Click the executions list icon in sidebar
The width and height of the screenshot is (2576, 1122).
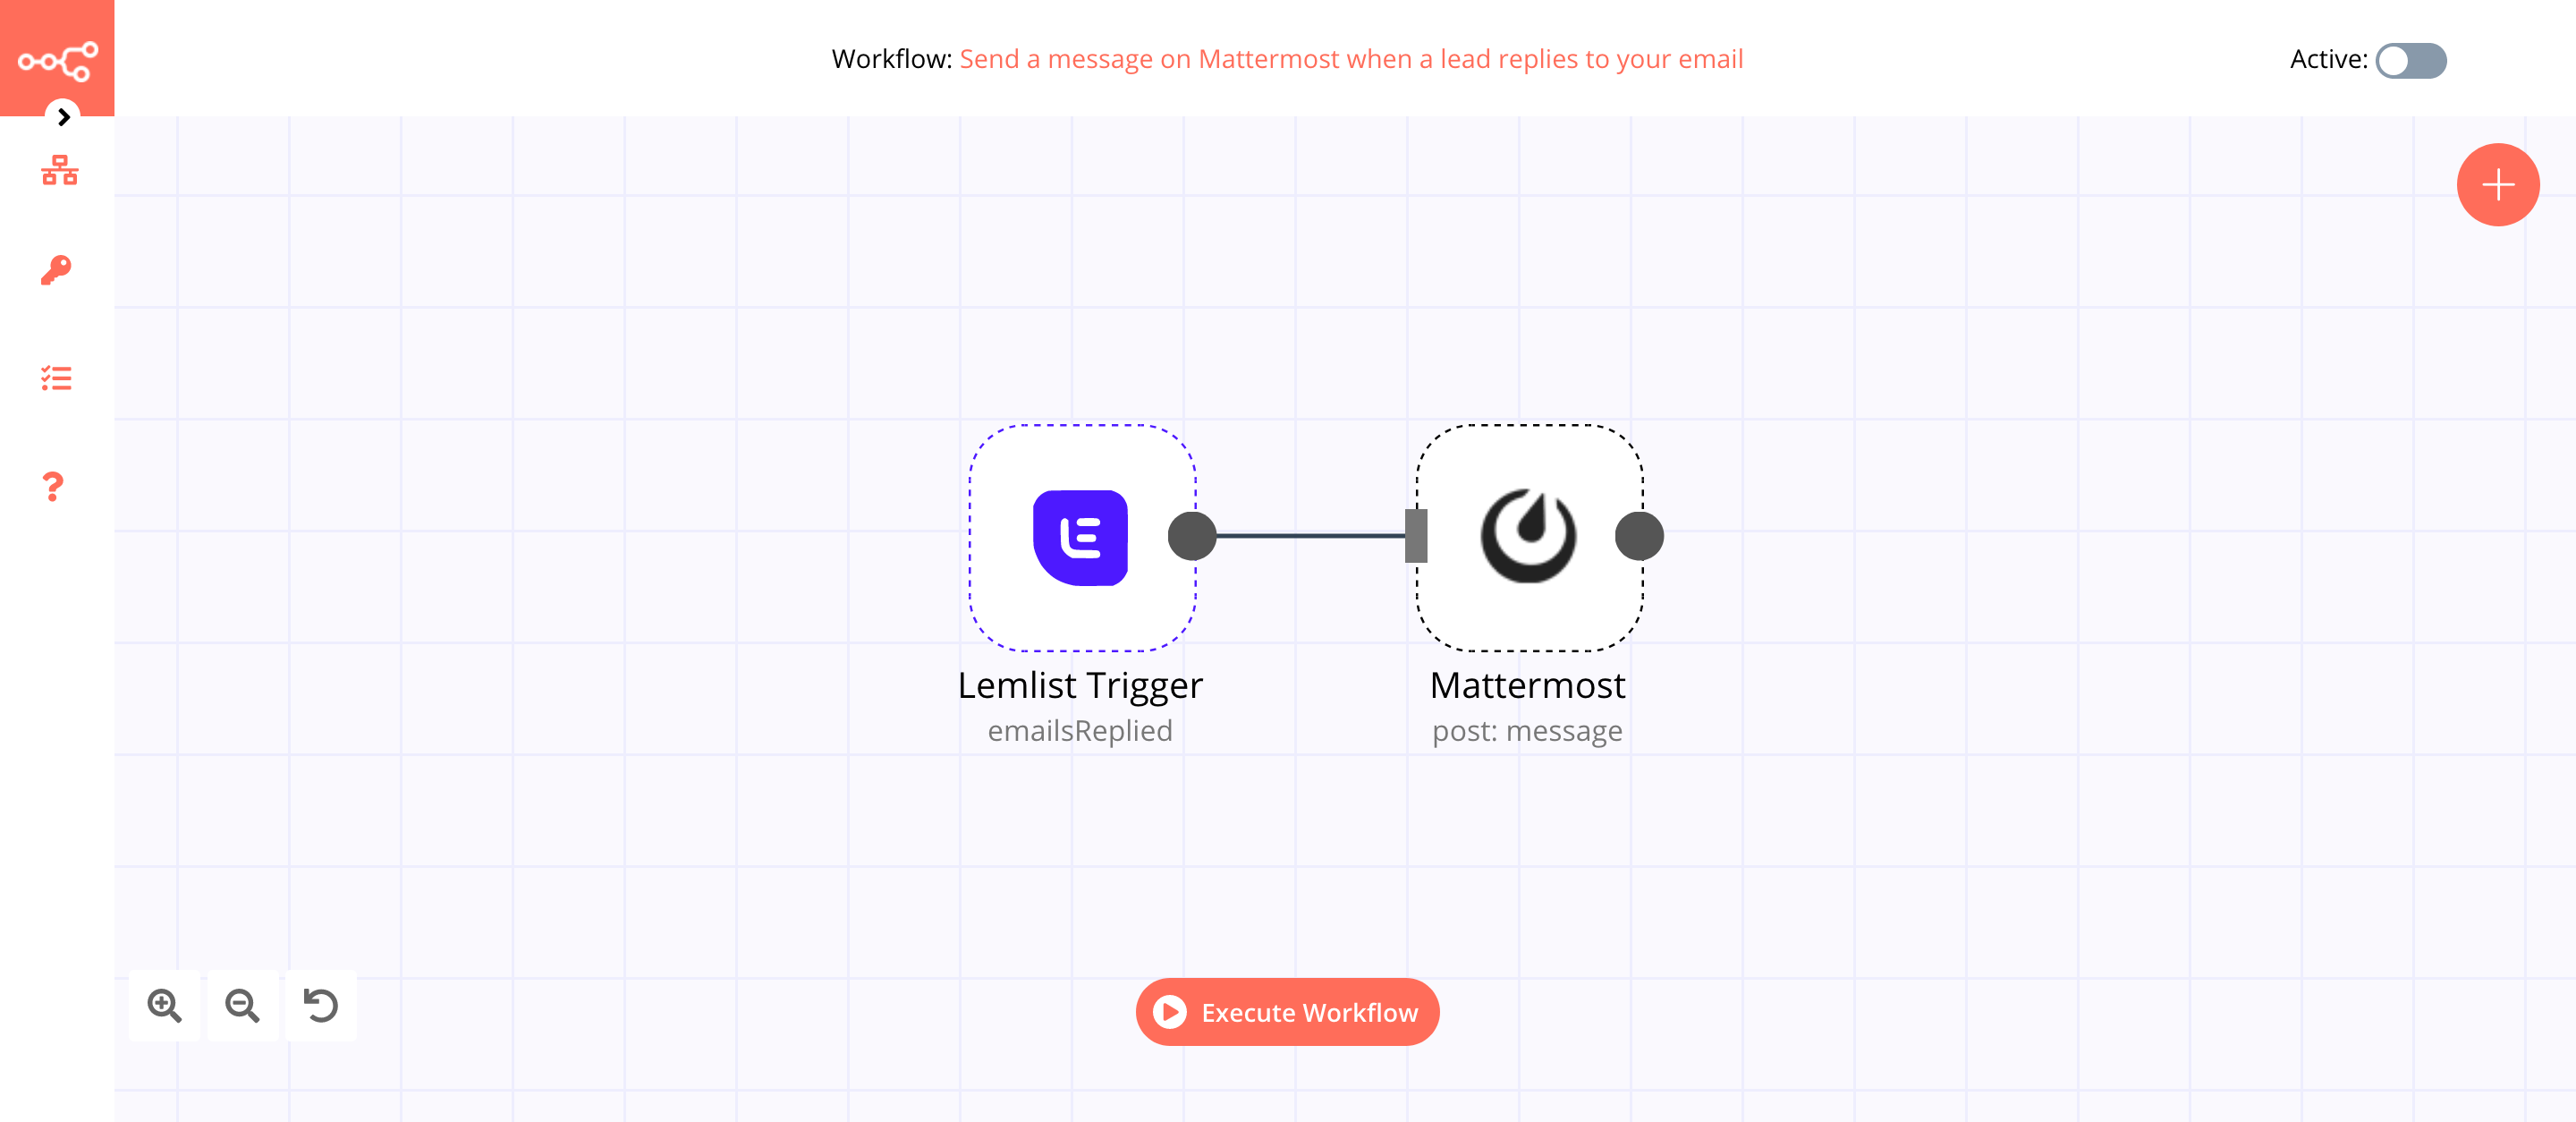(x=57, y=379)
